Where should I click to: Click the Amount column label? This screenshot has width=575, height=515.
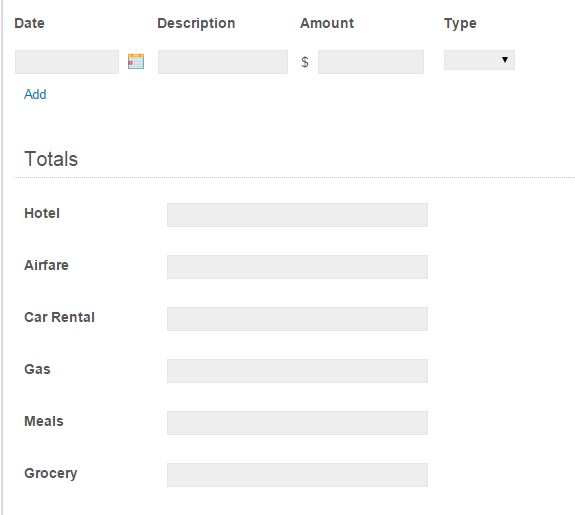[x=327, y=23]
